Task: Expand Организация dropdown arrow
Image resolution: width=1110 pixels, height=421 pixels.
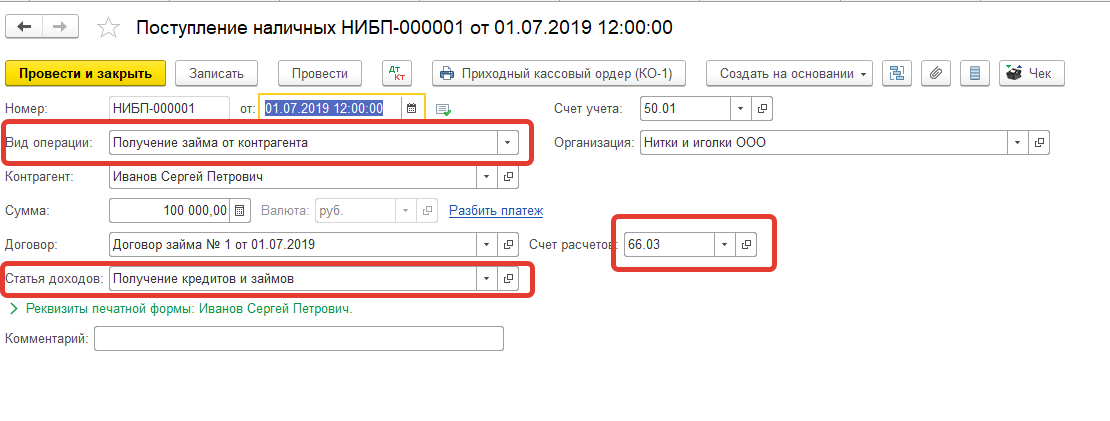Action: pyautogui.click(x=1018, y=142)
